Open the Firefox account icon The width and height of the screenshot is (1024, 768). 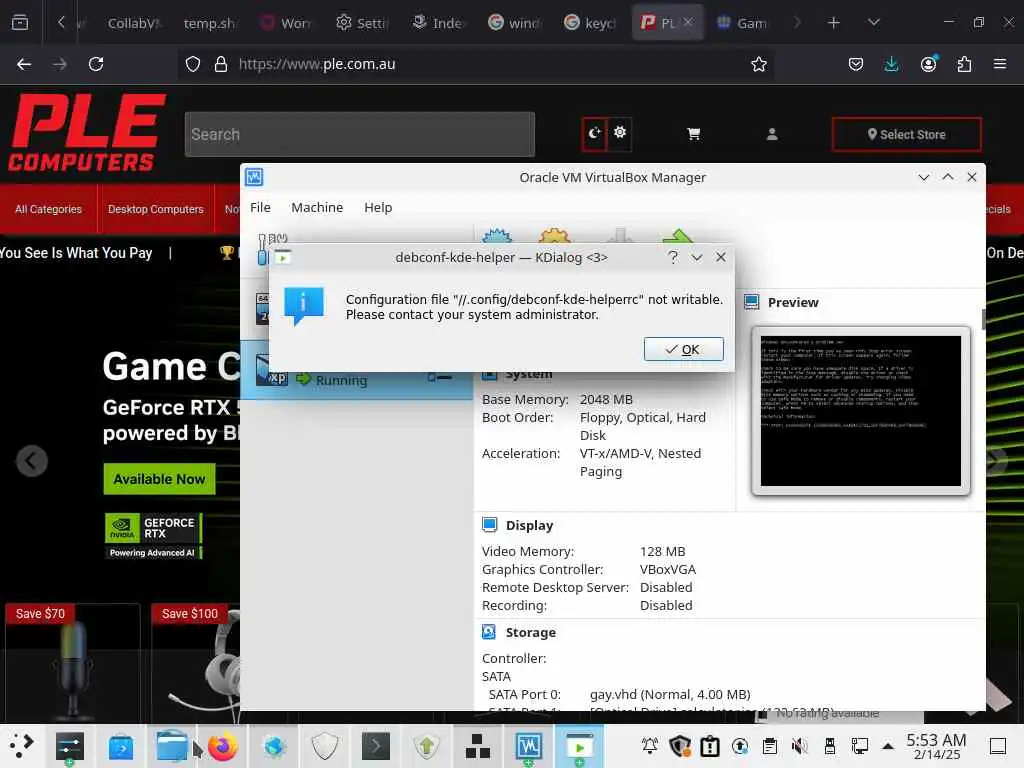(x=928, y=64)
